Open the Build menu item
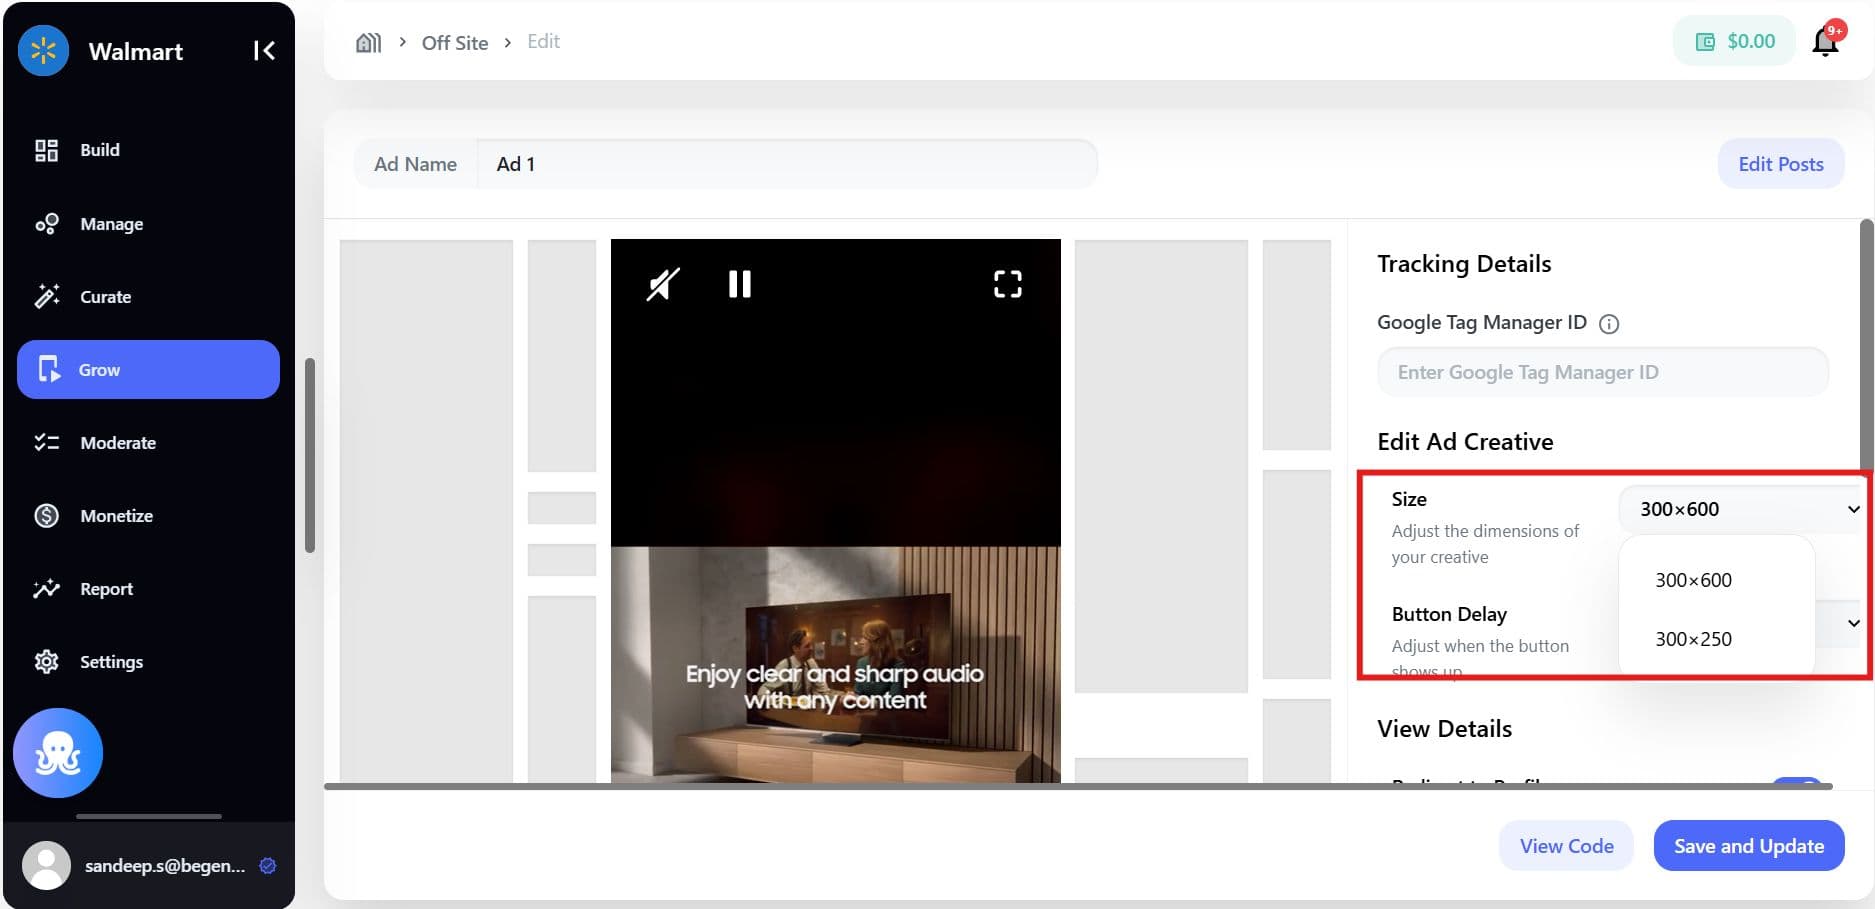1875x909 pixels. (148, 150)
